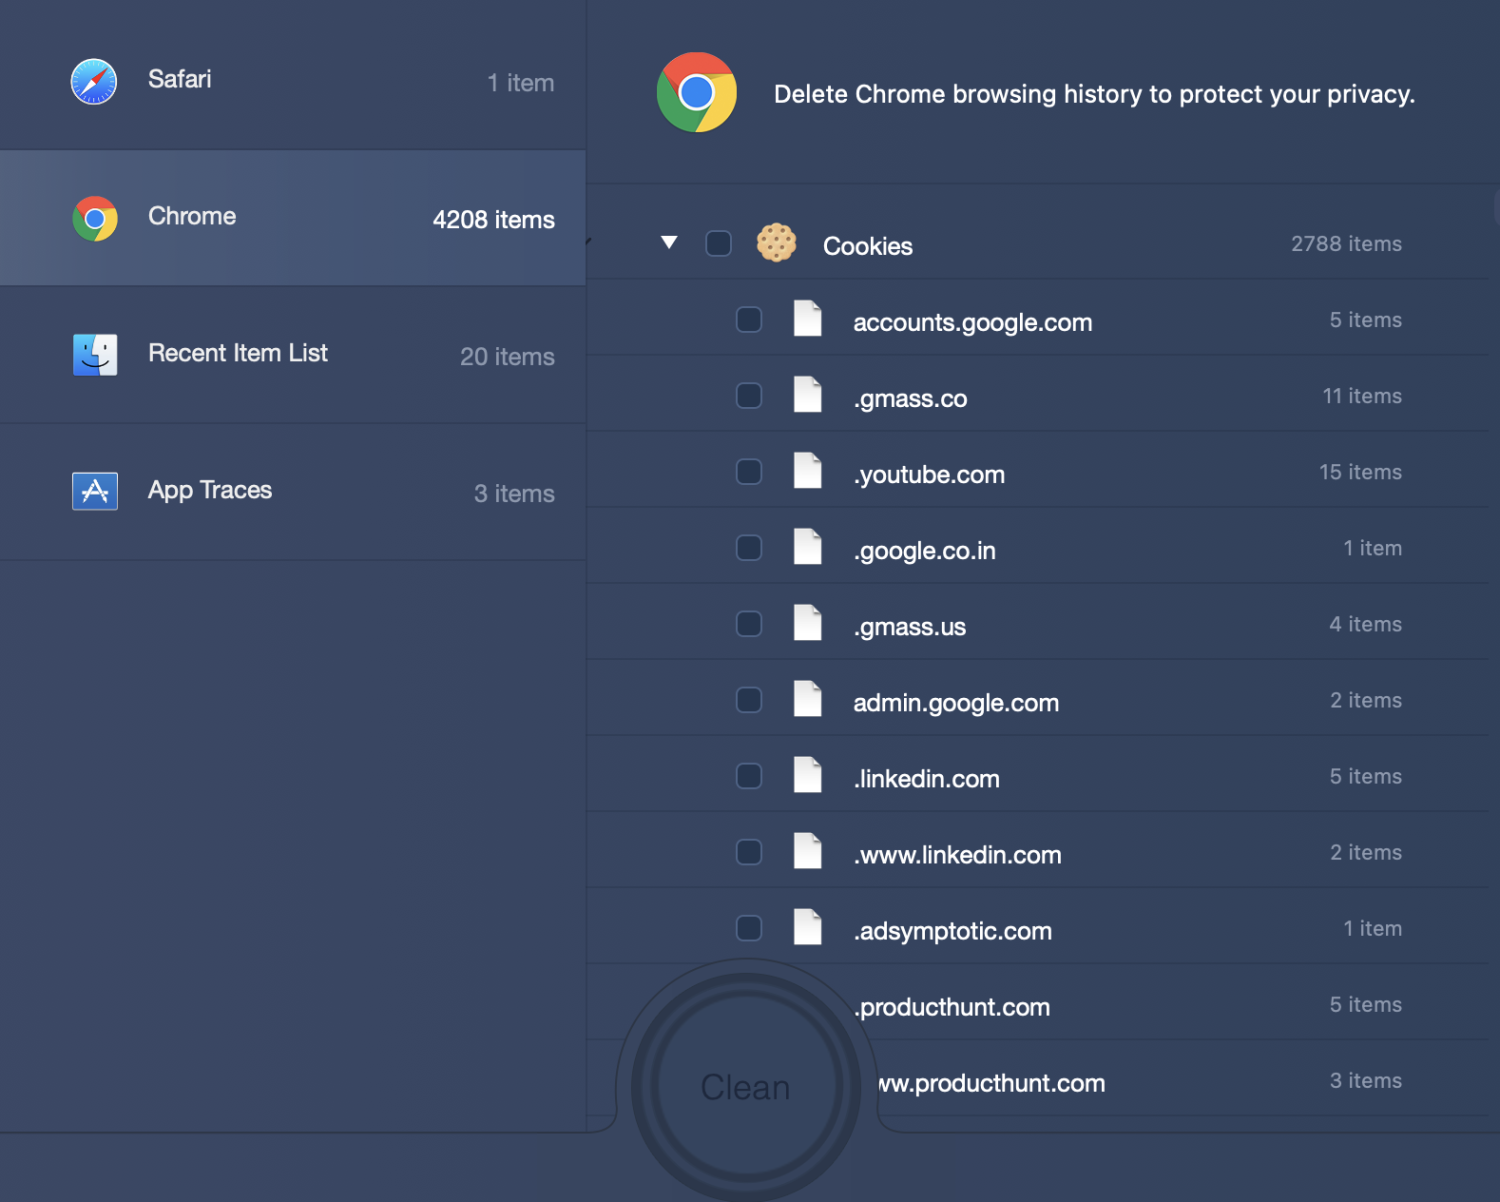Click the Cookies cookie icon
The height and width of the screenshot is (1202, 1500).
coord(776,243)
